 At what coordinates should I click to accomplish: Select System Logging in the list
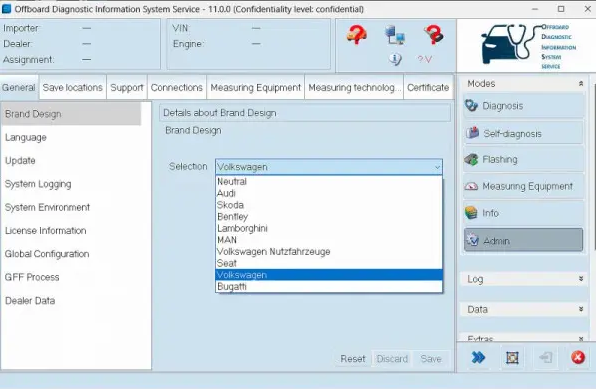tap(71, 184)
